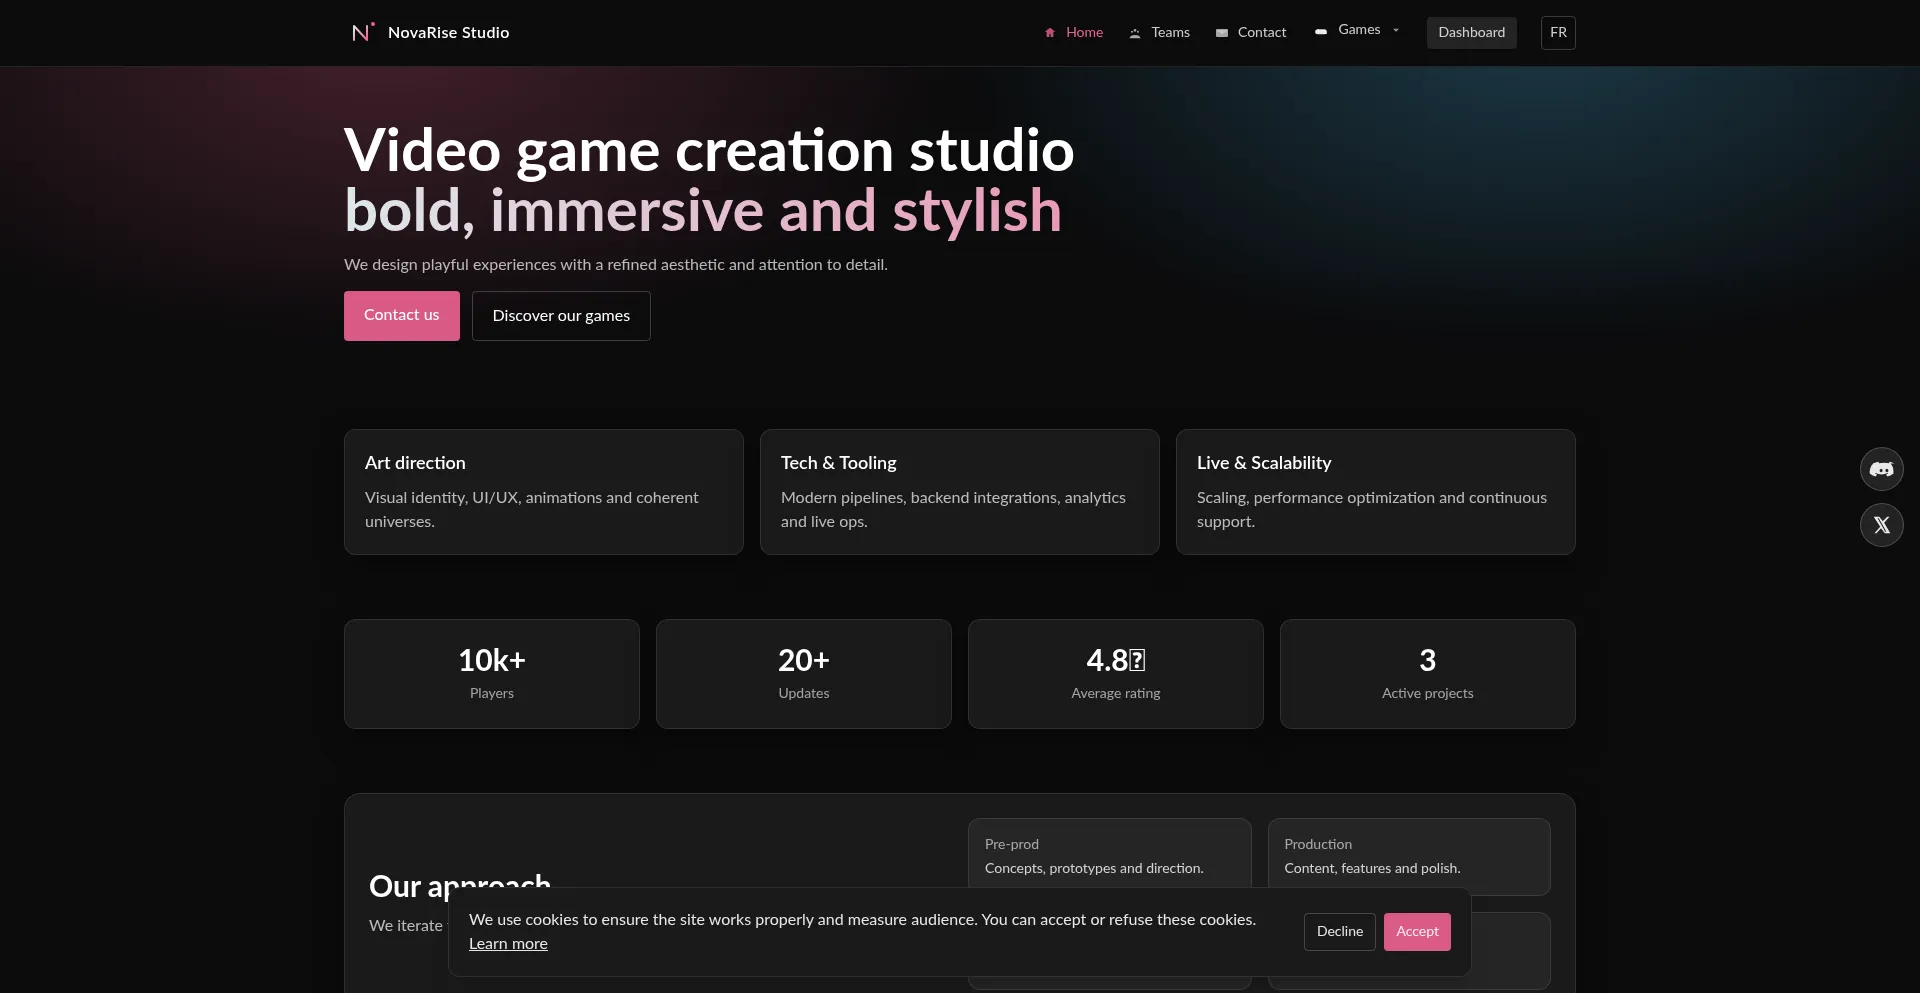Switch site language with the FR toggle
Viewport: 1920px width, 993px height.
coord(1558,32)
